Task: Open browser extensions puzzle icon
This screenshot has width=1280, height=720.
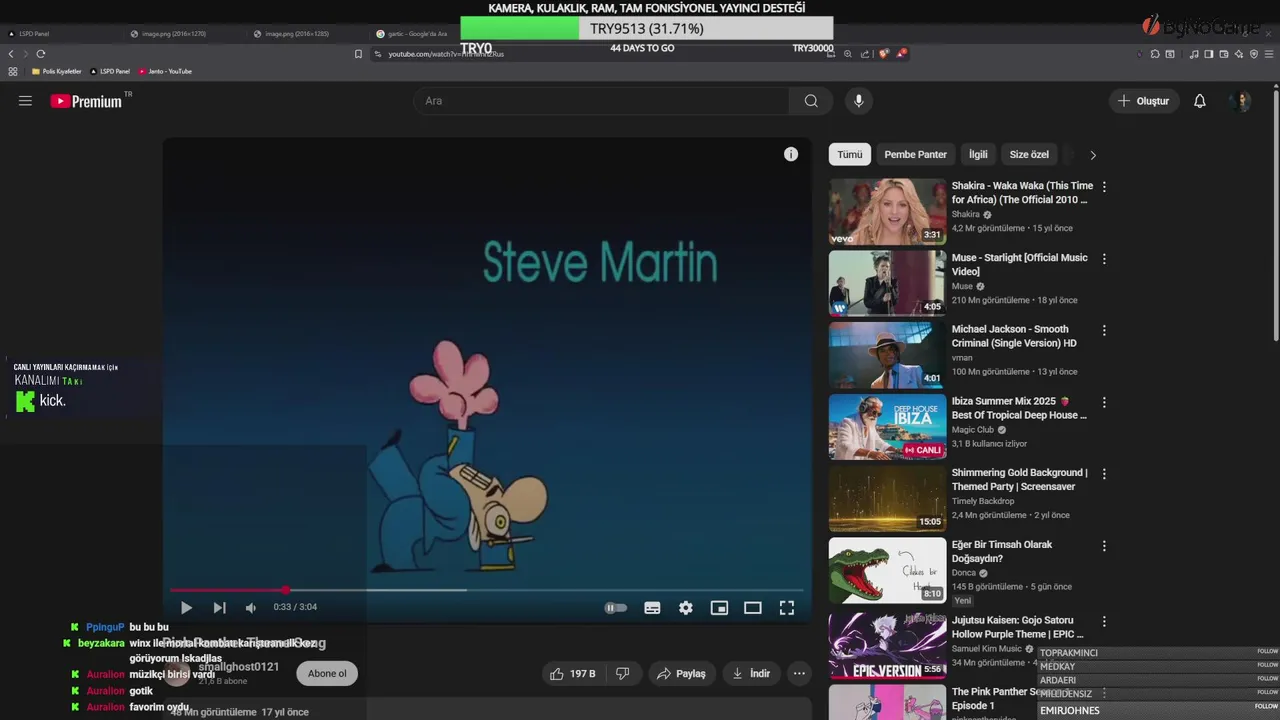Action: pyautogui.click(x=1155, y=54)
